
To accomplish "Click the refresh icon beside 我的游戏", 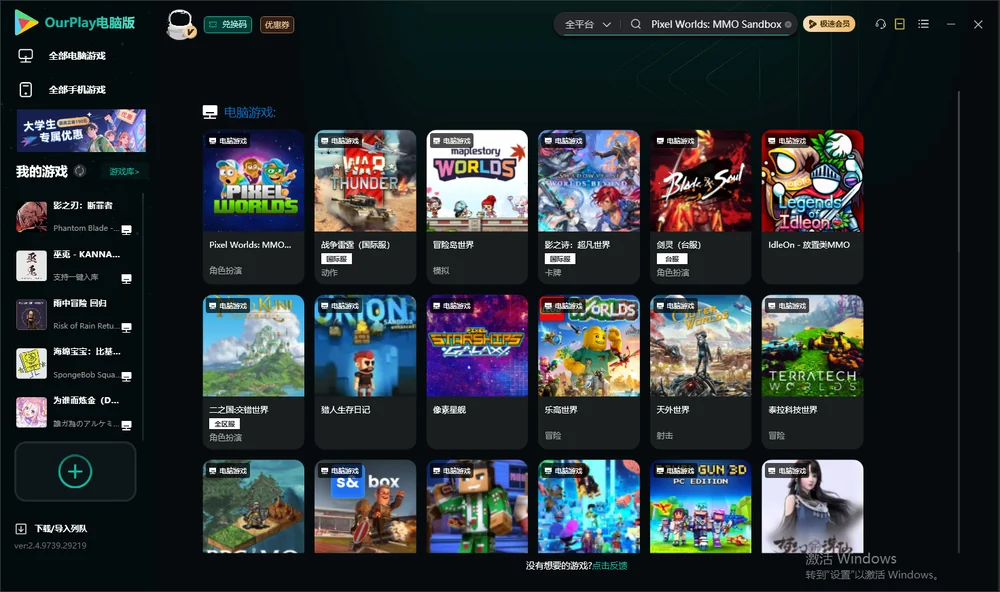I will tap(80, 171).
